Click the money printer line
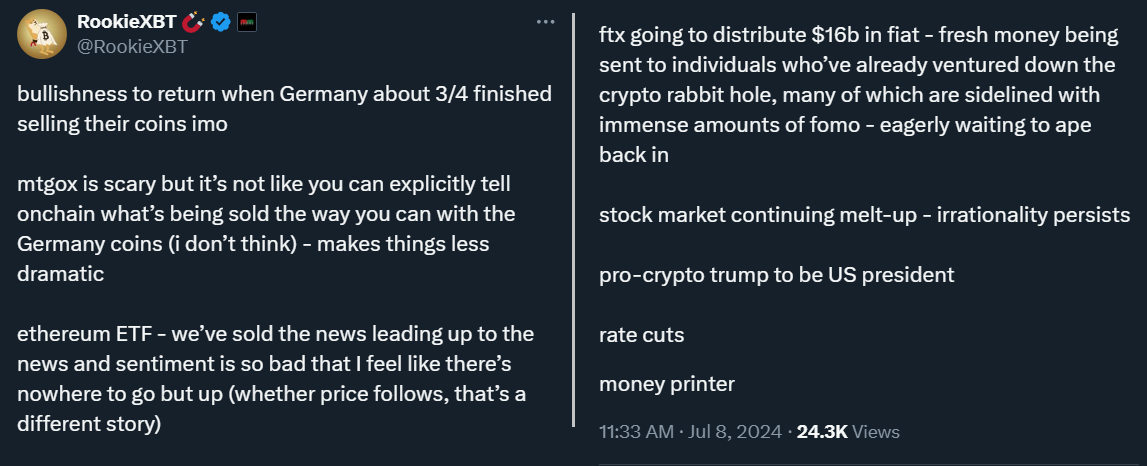The height and width of the screenshot is (466, 1147). (x=666, y=384)
